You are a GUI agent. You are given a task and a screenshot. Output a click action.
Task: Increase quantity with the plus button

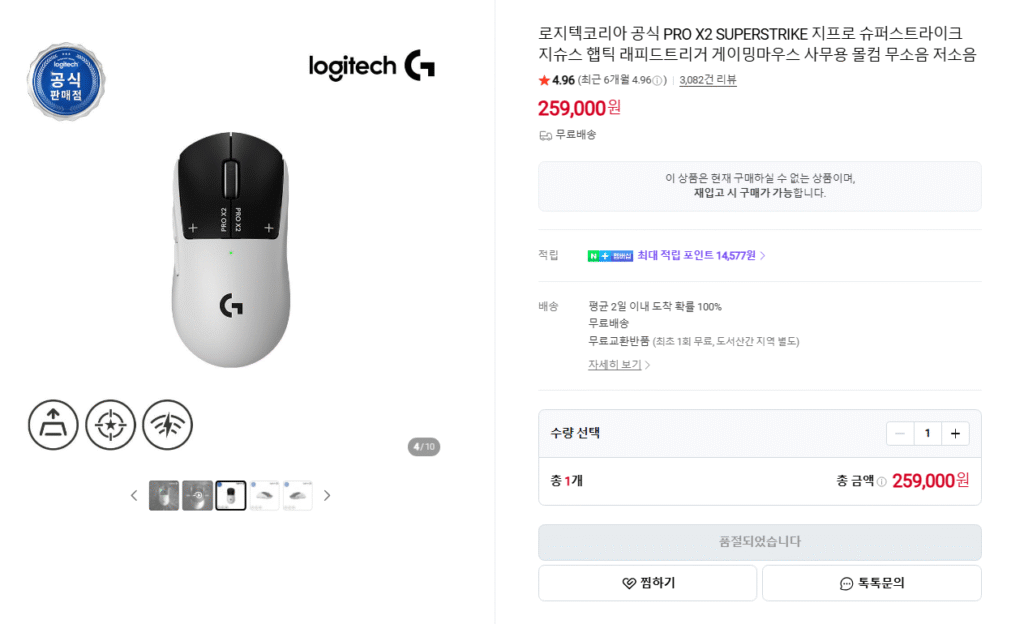(955, 433)
